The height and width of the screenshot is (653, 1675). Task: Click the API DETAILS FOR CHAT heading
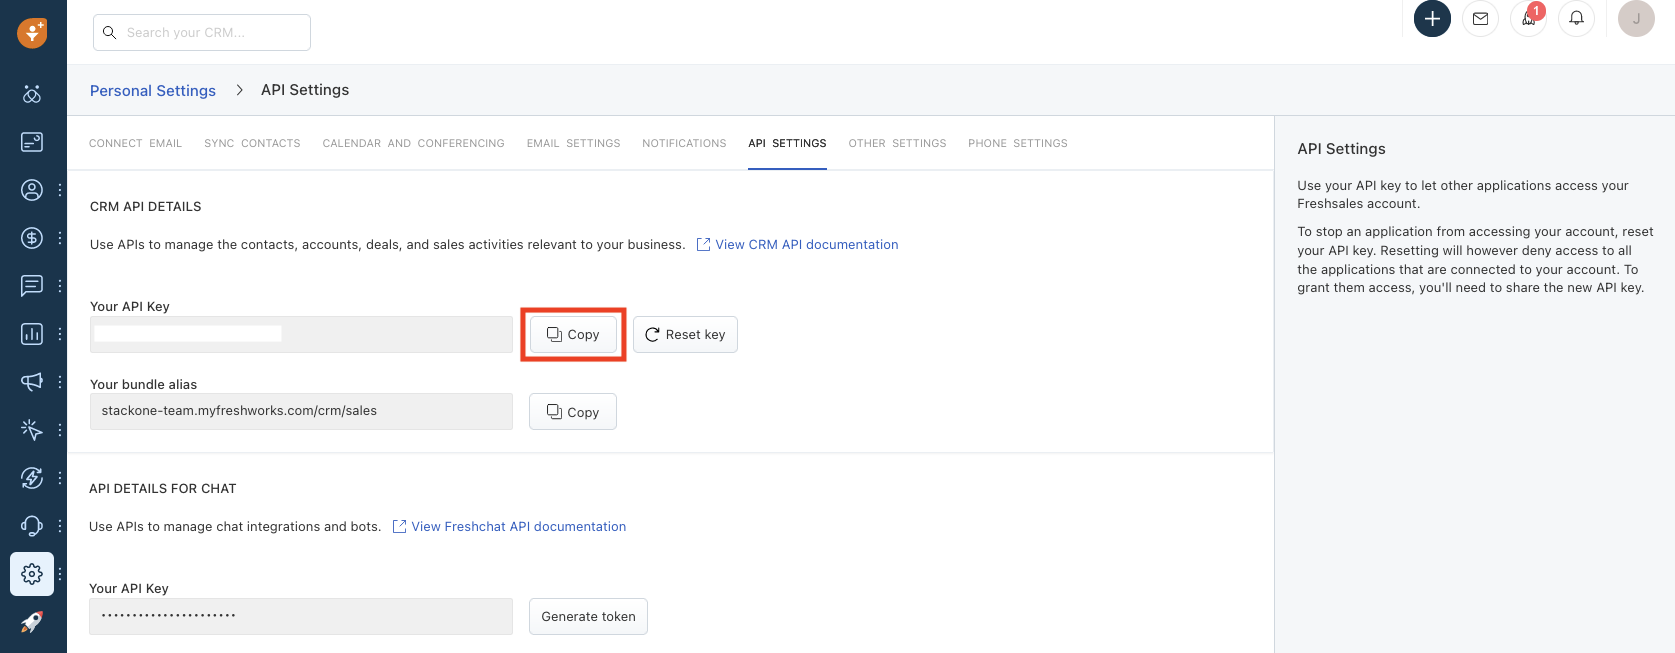coord(163,489)
